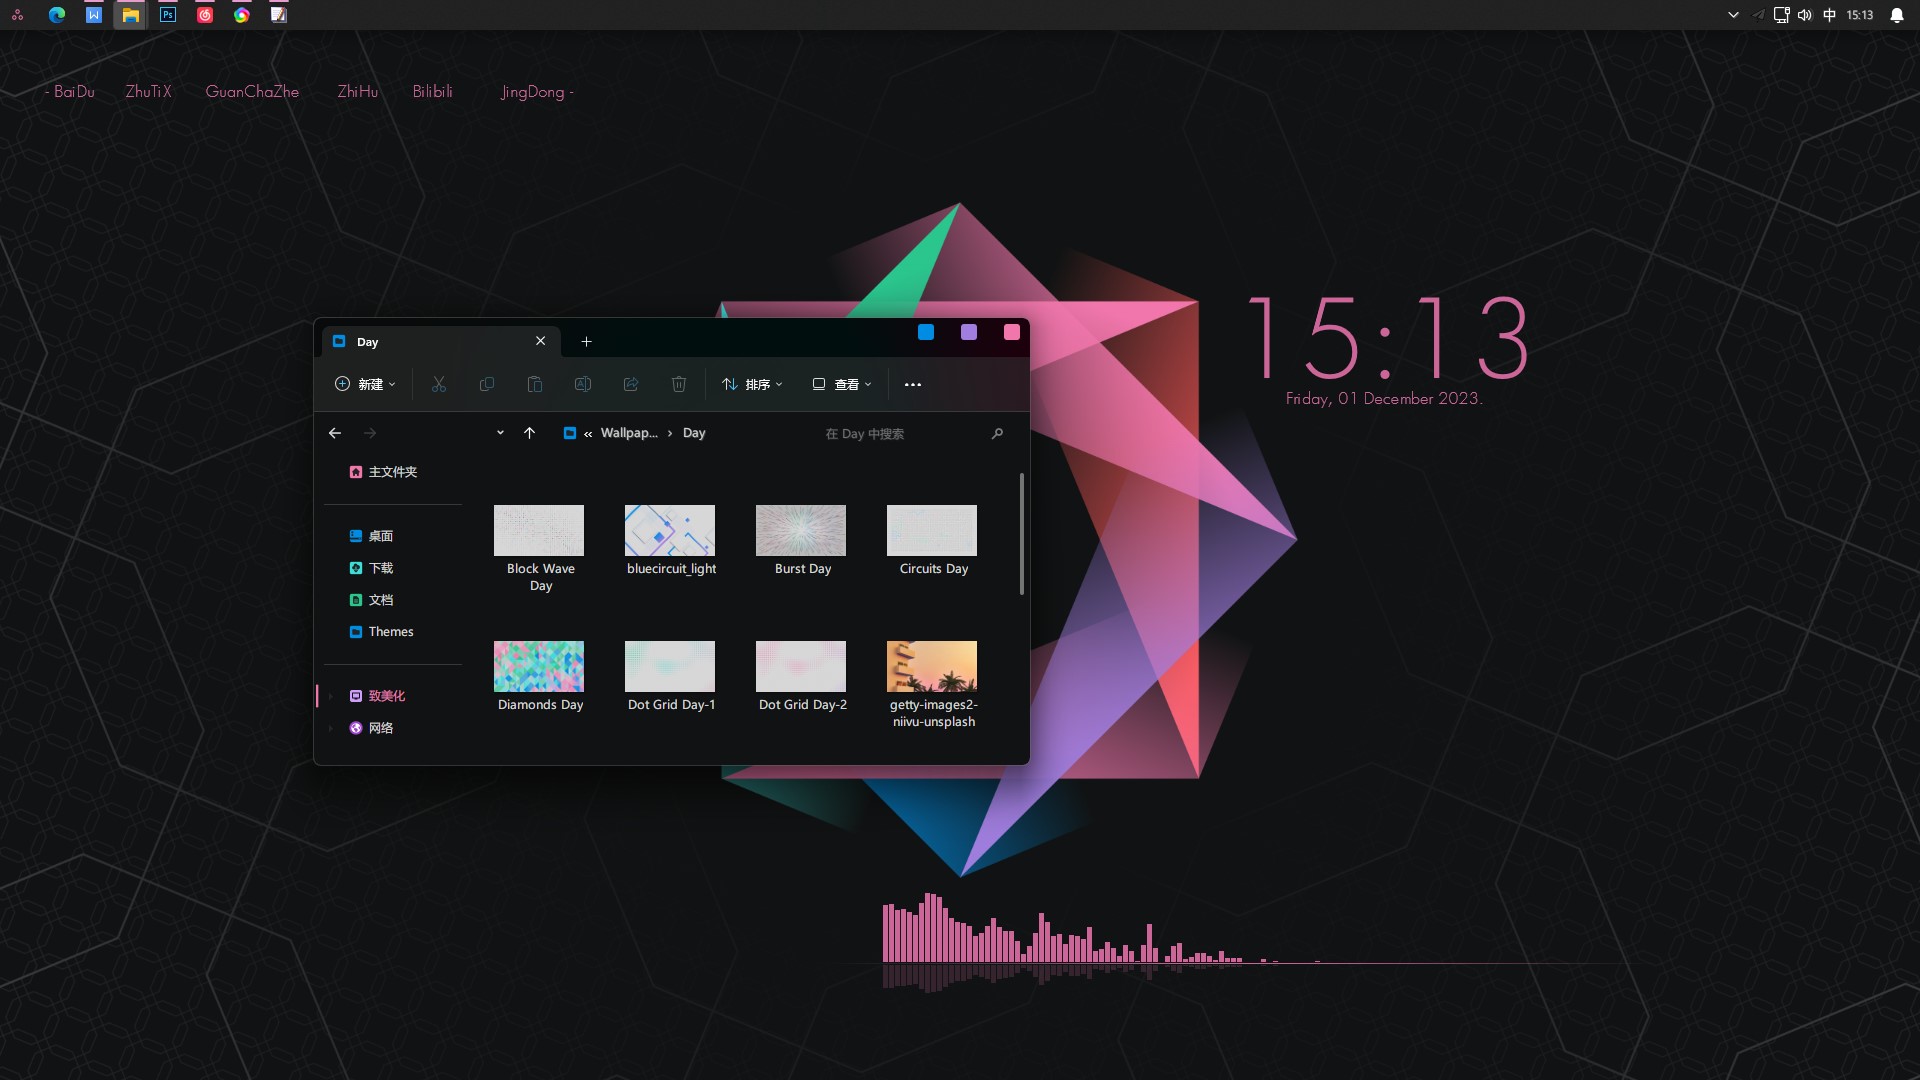Click the Paste icon in the toolbar
This screenshot has width=1920, height=1080.
[534, 384]
